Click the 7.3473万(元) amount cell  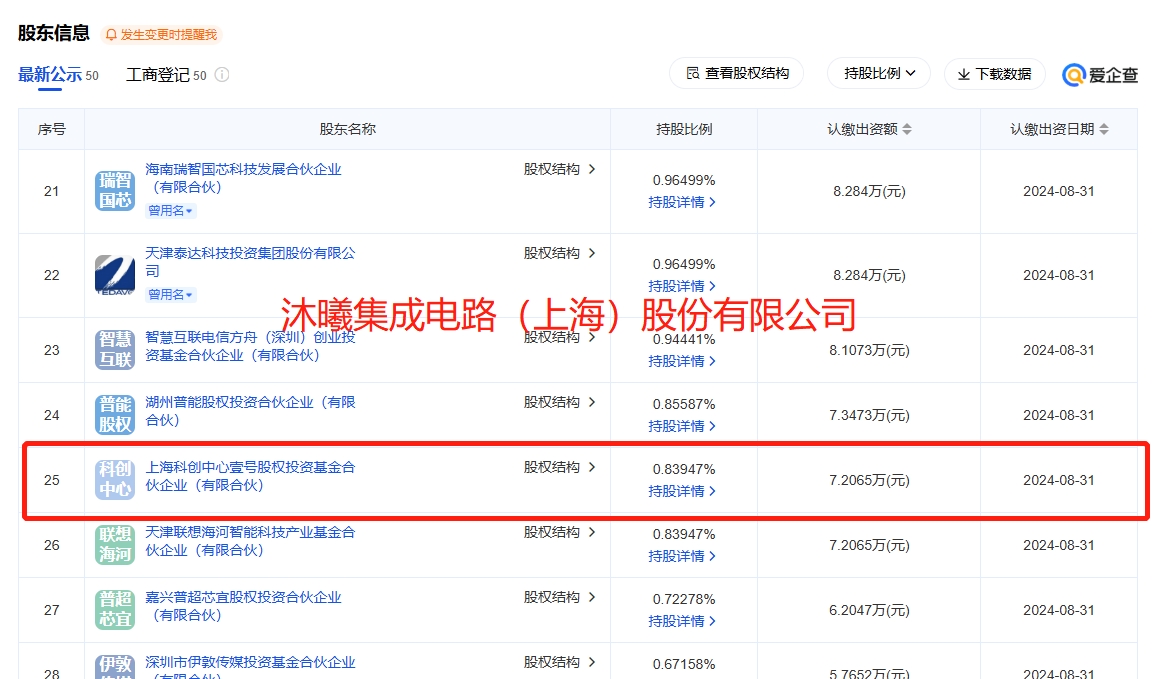click(869, 415)
